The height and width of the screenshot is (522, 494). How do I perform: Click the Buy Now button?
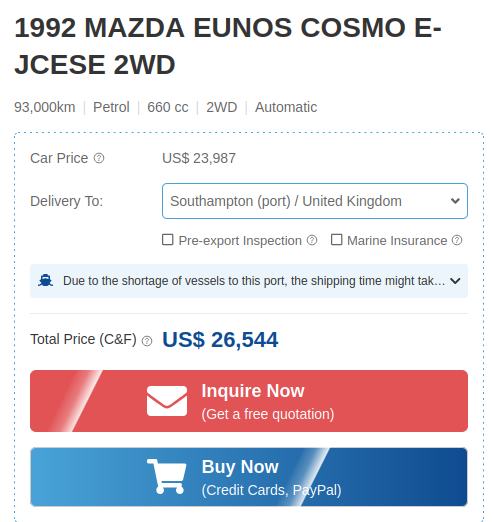click(x=249, y=477)
